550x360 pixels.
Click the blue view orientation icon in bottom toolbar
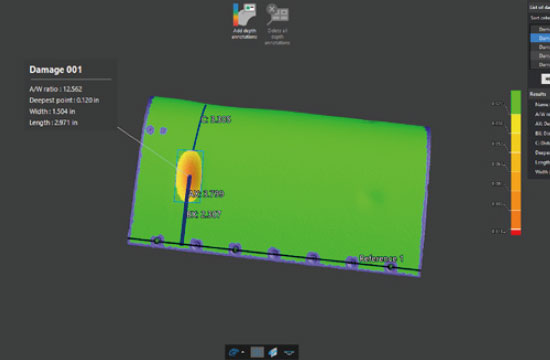(233, 352)
